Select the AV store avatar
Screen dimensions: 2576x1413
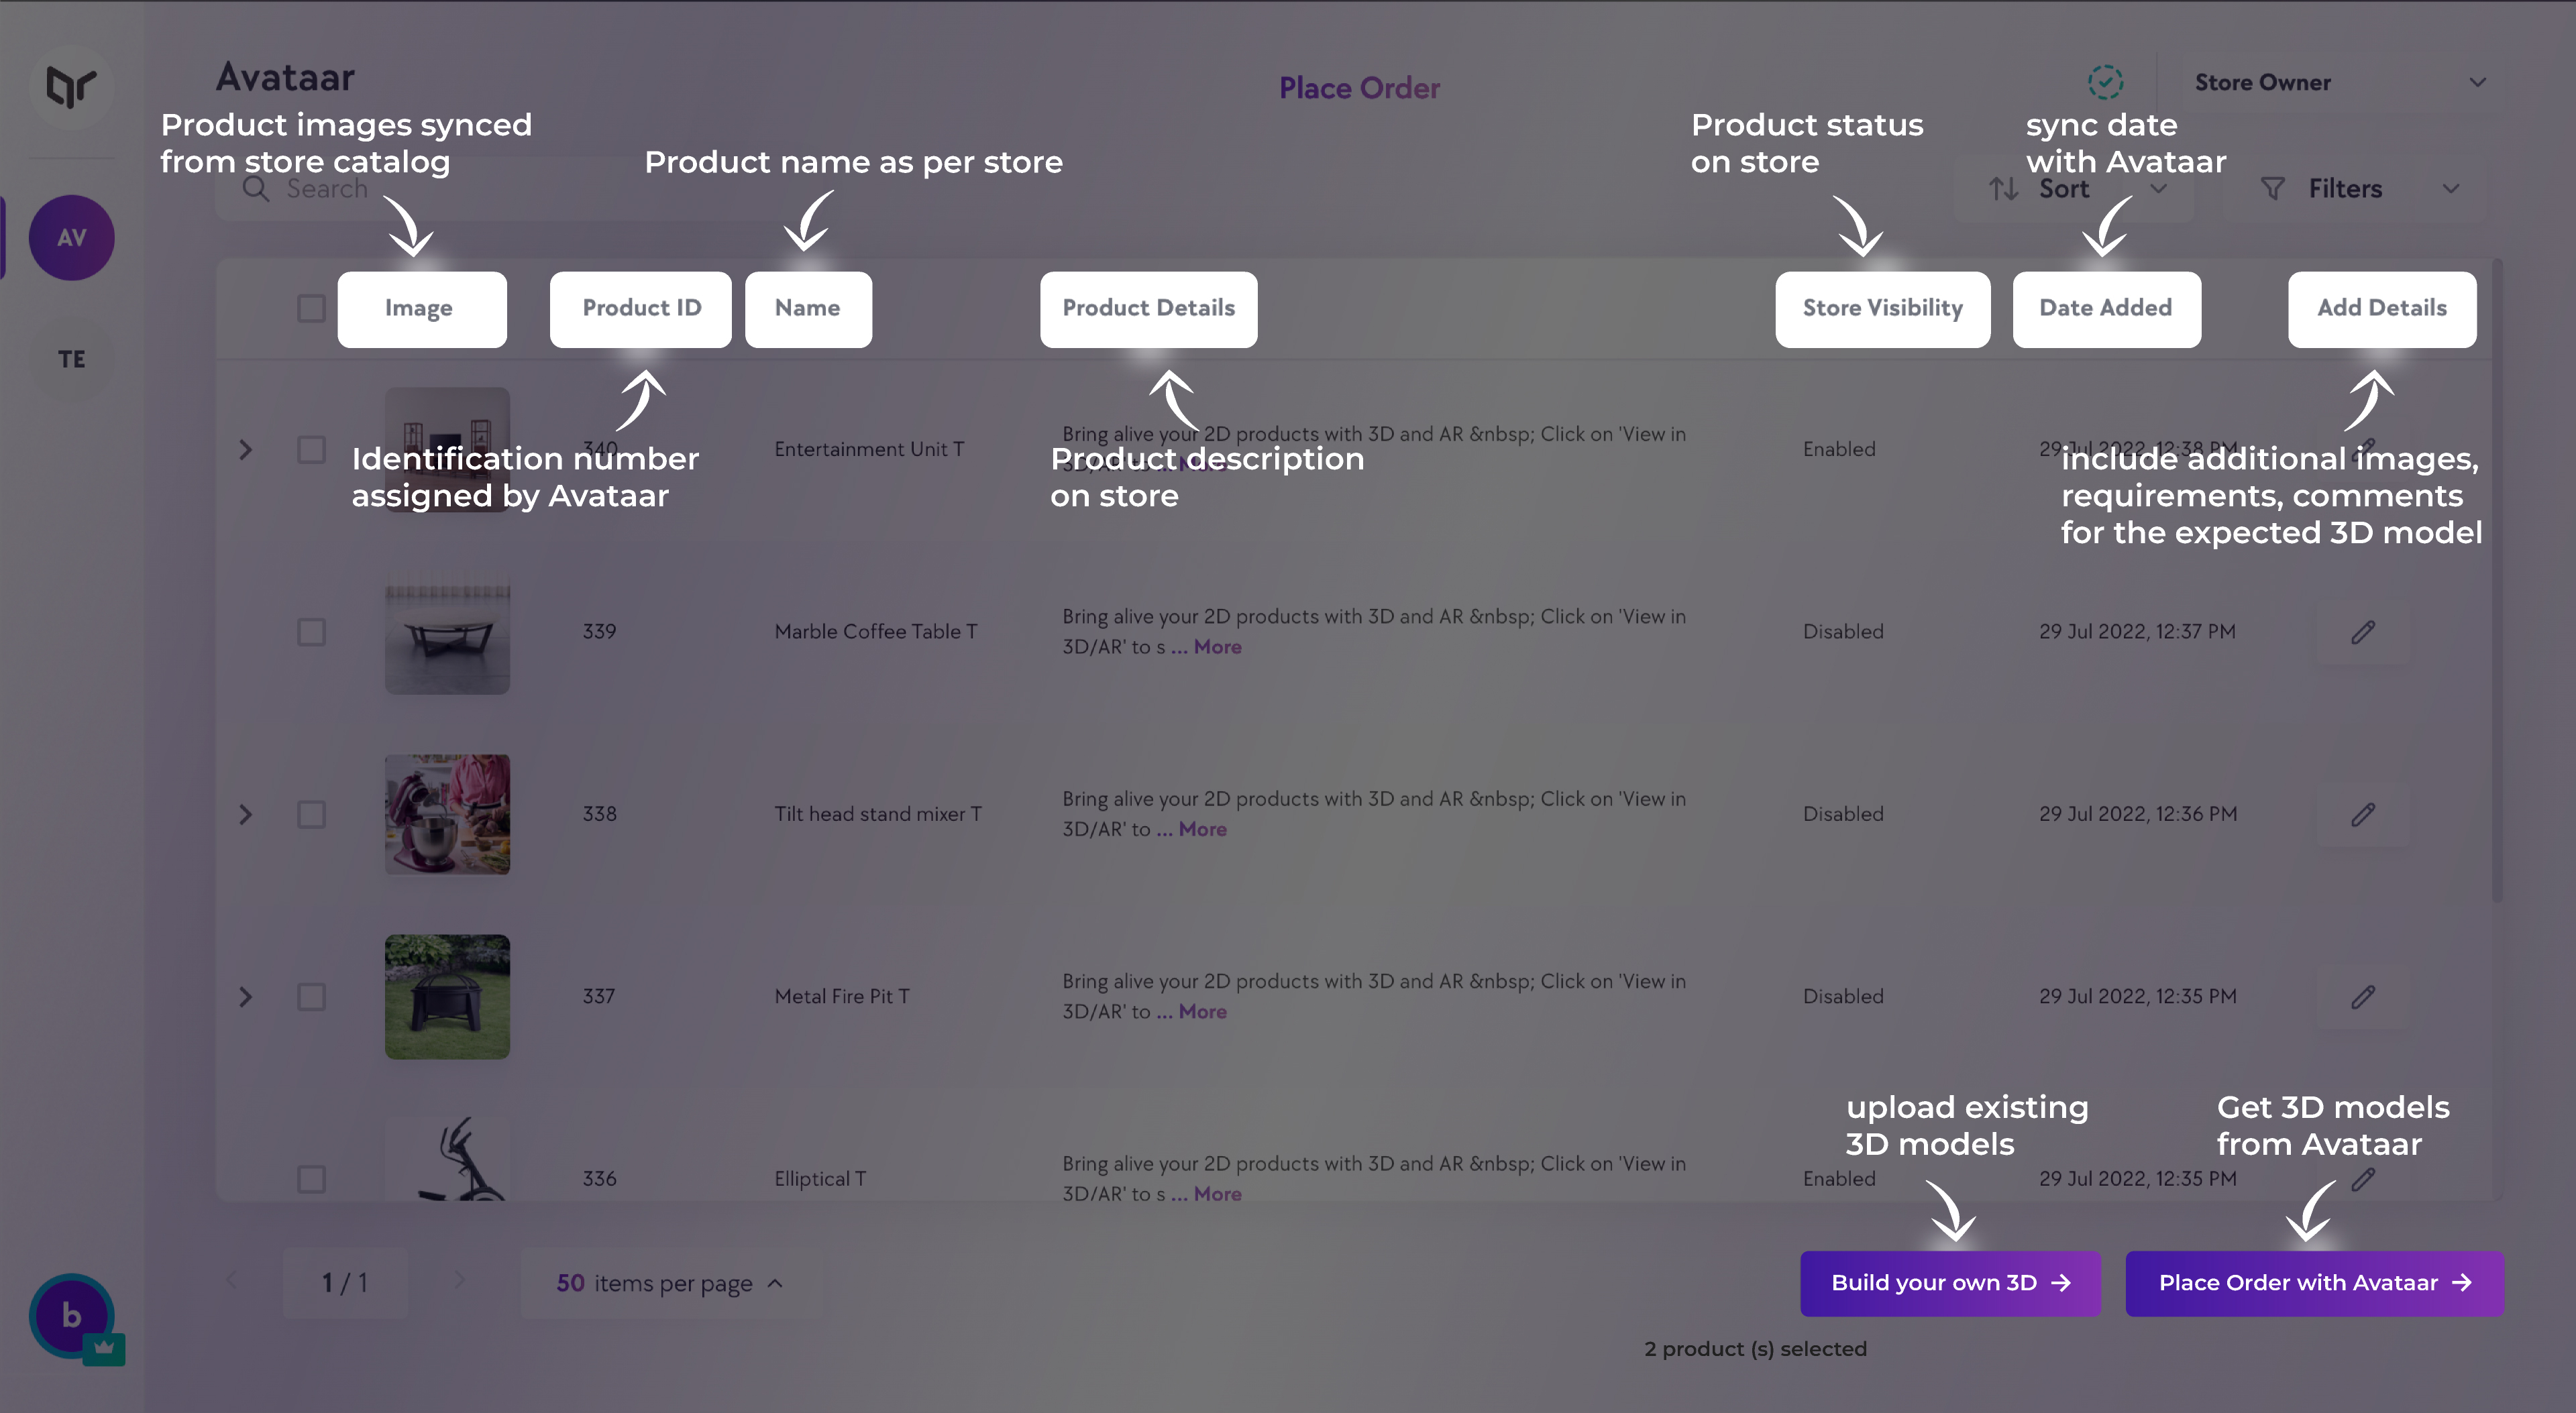(71, 238)
